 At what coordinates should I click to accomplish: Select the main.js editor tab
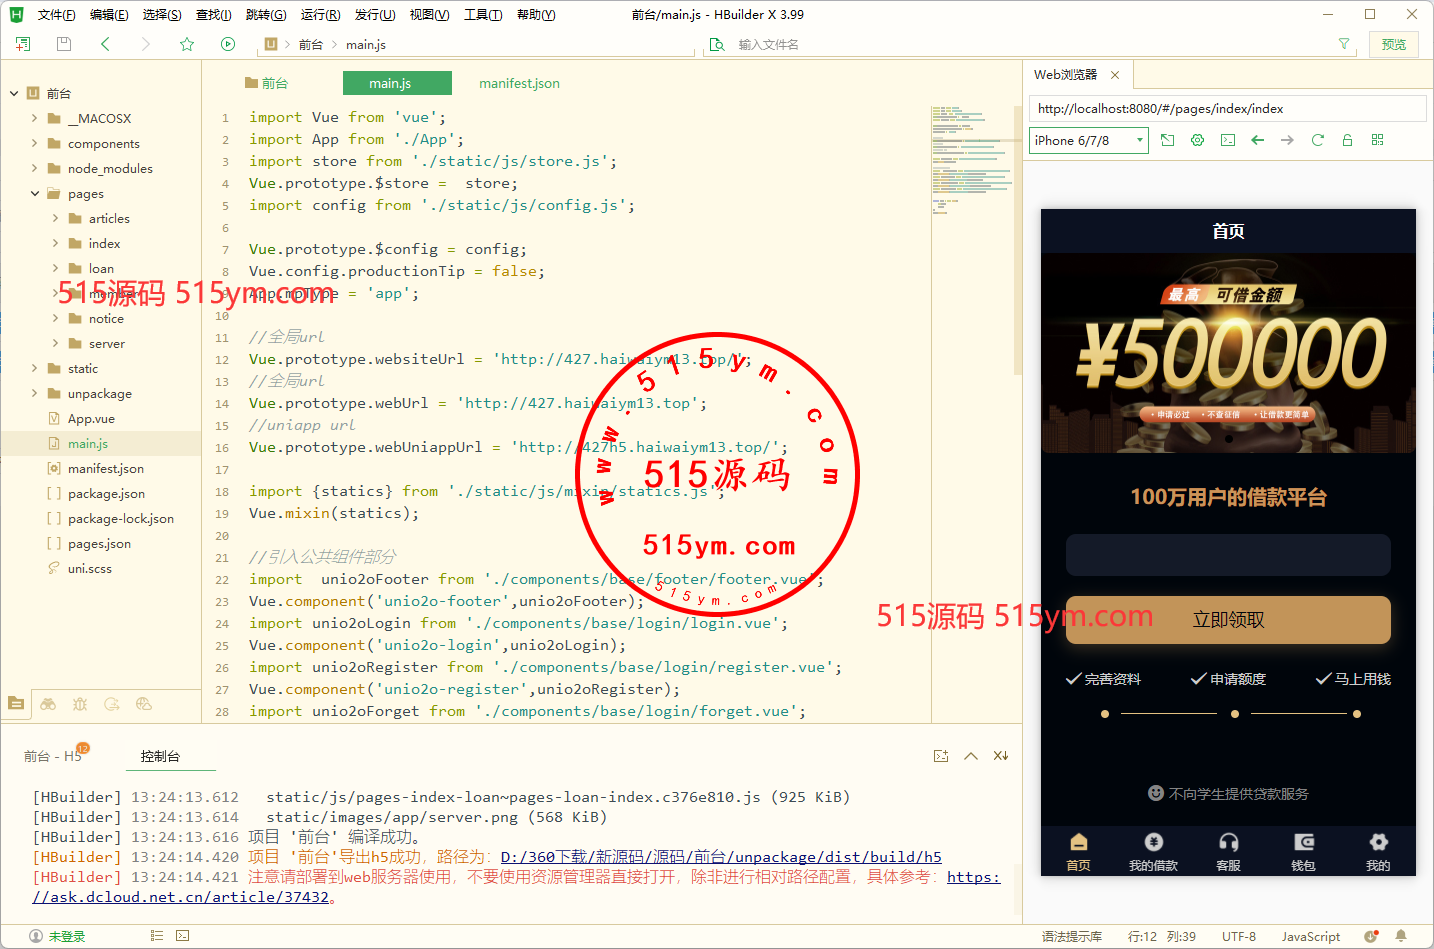[397, 83]
